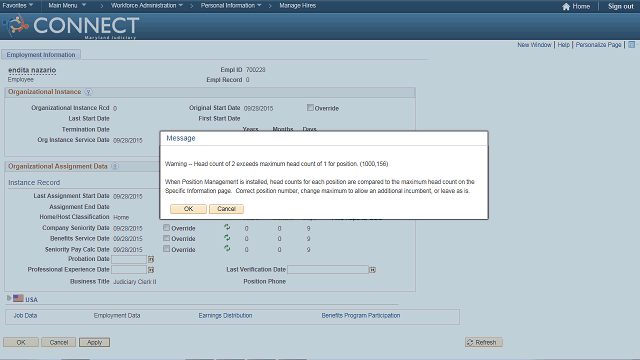
Task: Toggle Benefits Service Date Override checkbox
Action: click(x=167, y=238)
